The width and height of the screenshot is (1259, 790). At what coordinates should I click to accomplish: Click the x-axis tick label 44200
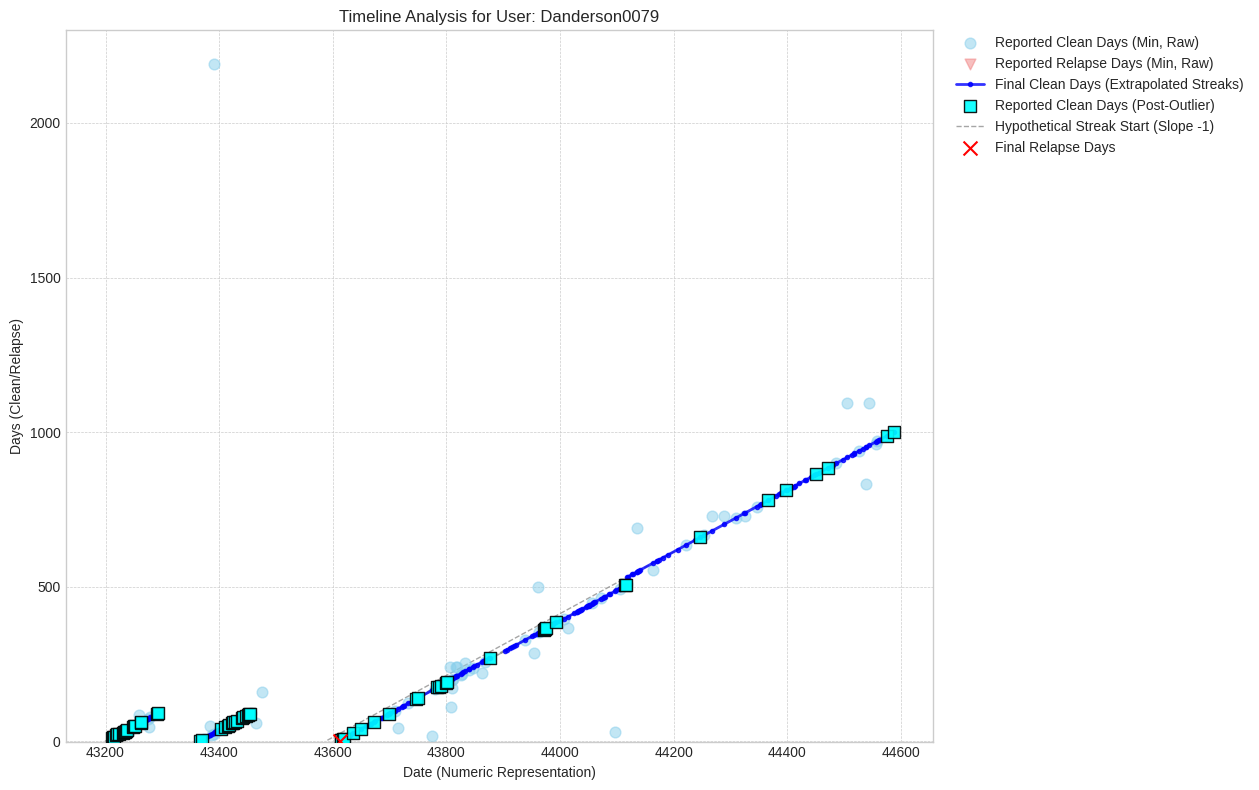[x=674, y=752]
